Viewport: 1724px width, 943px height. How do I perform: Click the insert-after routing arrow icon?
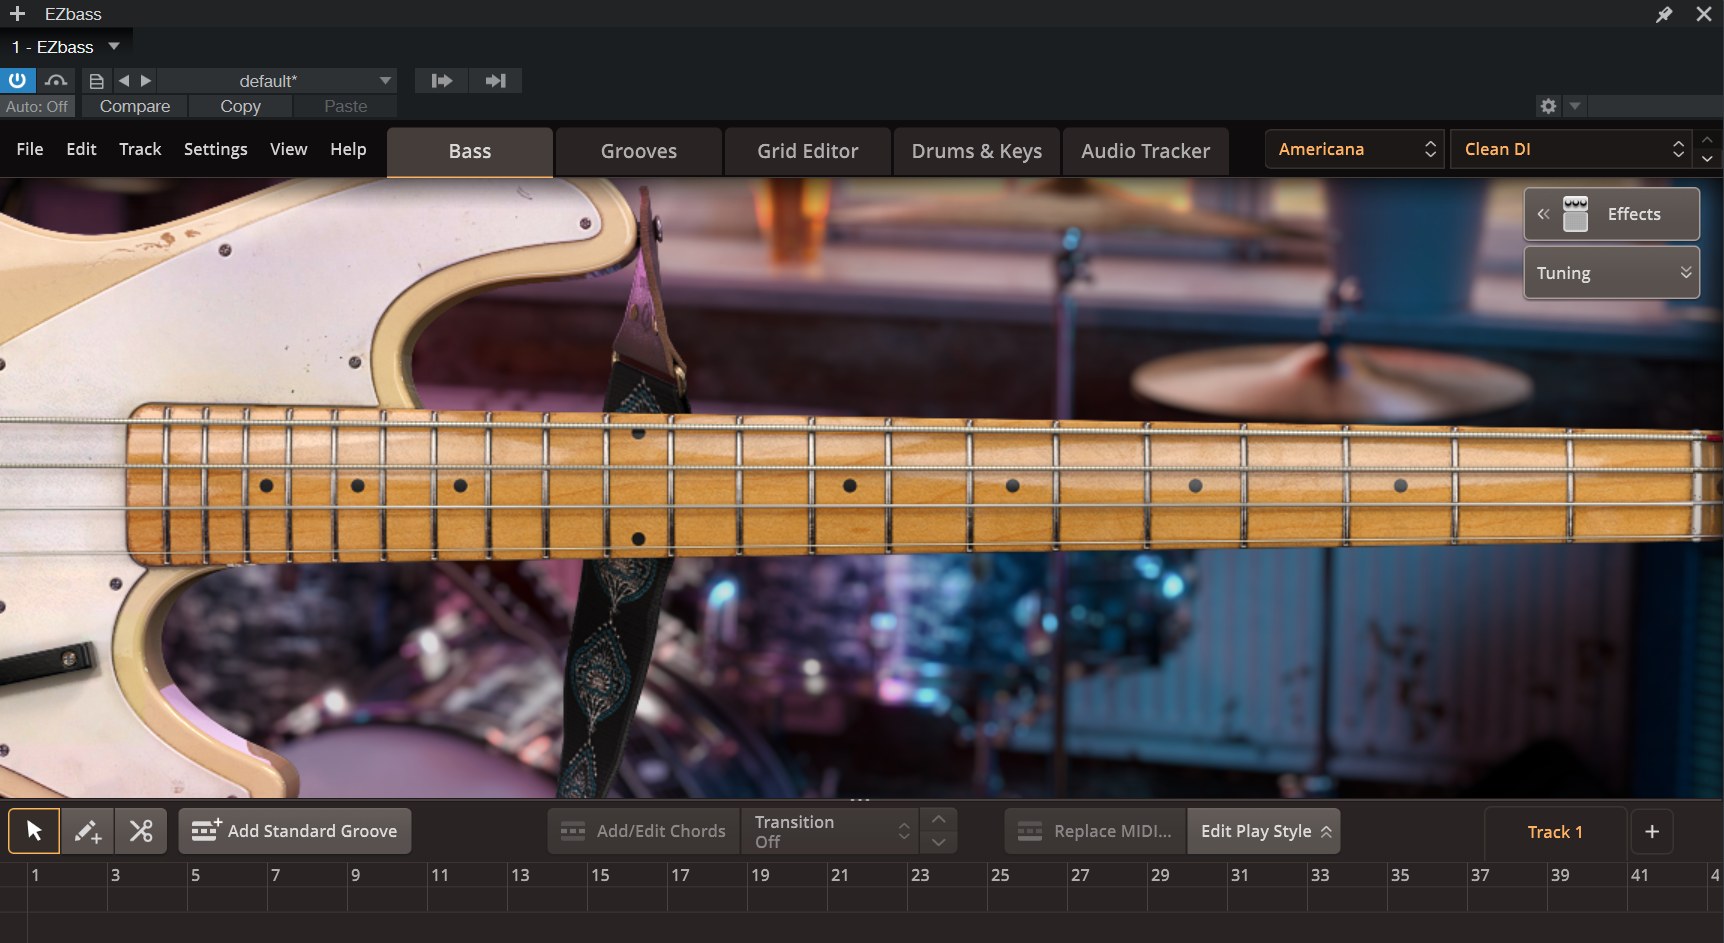pos(495,81)
